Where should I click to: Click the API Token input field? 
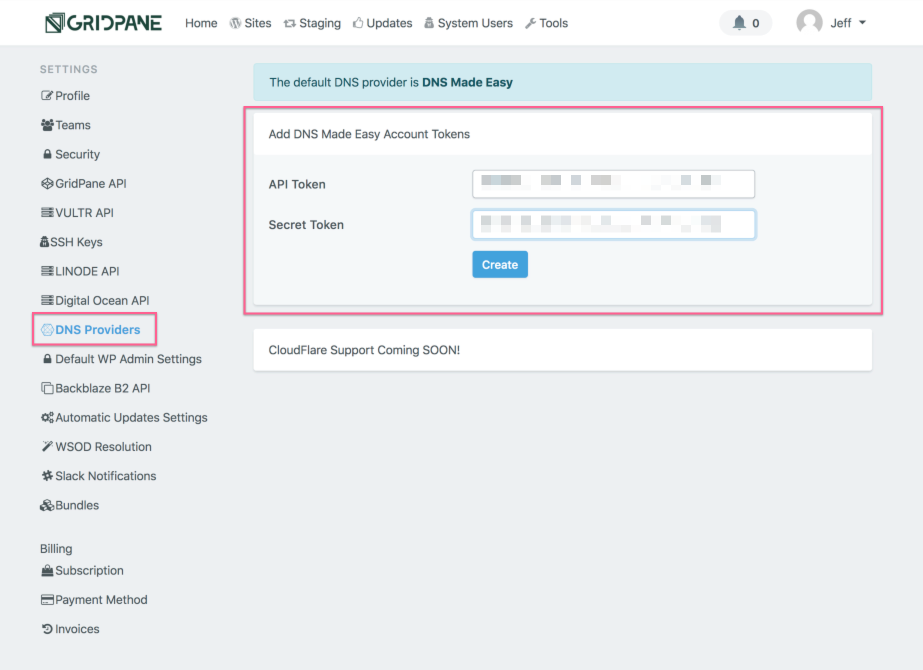tap(613, 184)
